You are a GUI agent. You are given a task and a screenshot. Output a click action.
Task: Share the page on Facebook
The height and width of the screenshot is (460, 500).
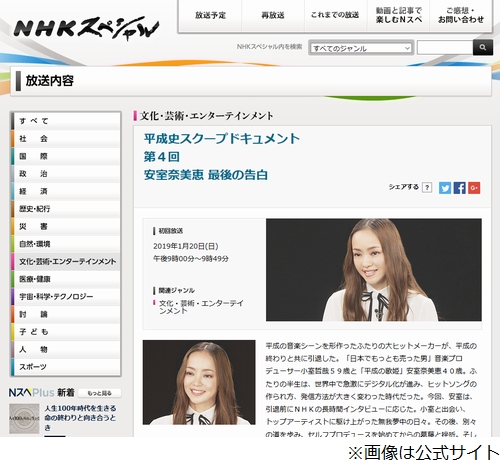459,188
